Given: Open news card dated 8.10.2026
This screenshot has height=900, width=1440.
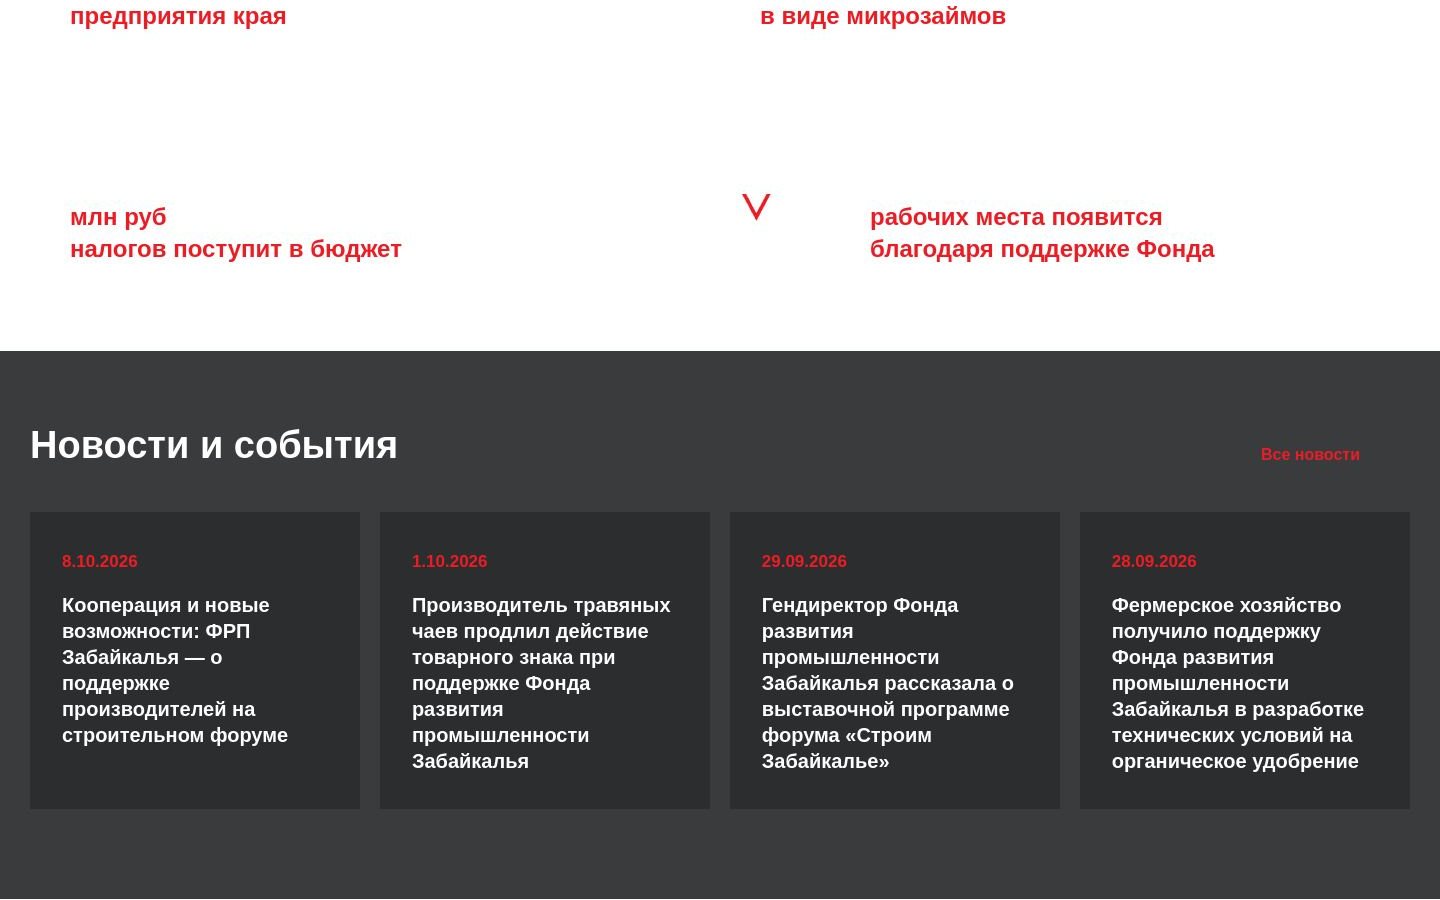Looking at the screenshot, I should [195, 660].
